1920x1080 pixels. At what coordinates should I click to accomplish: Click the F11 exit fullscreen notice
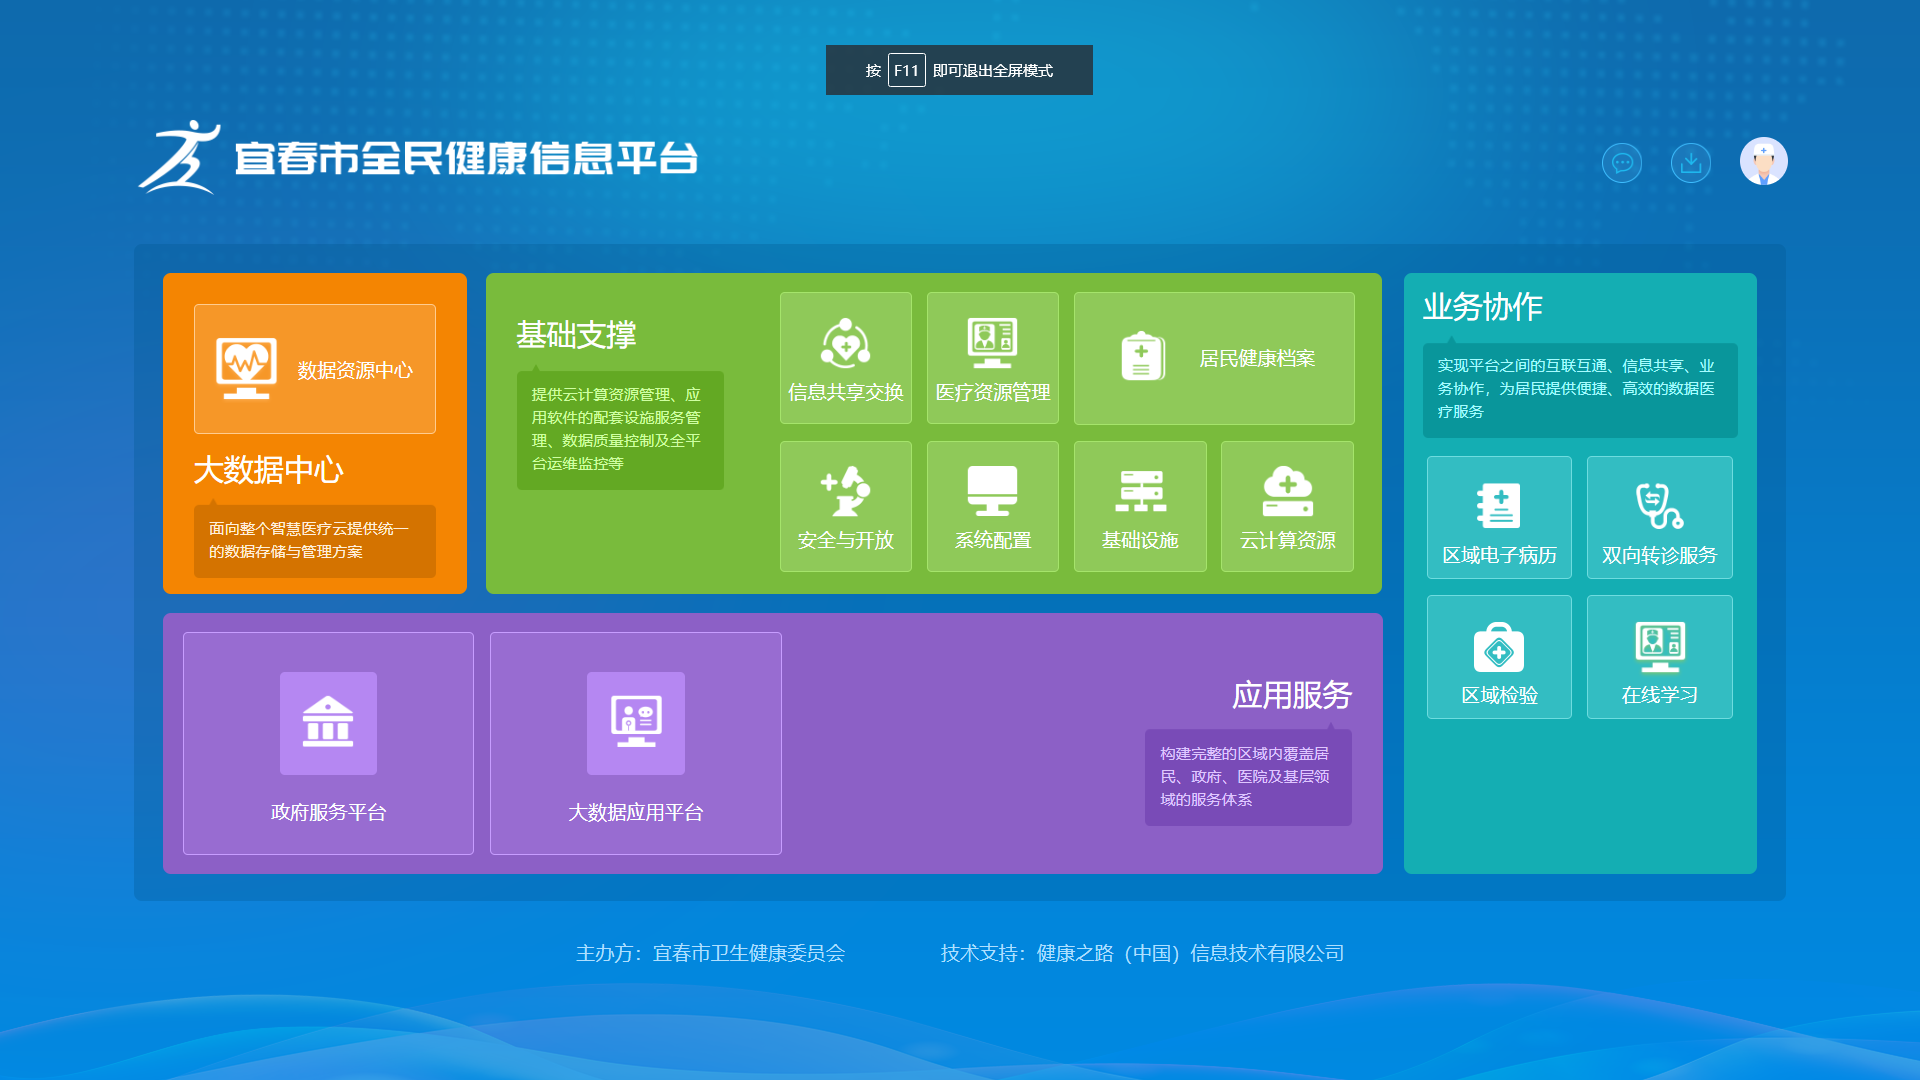point(959,70)
